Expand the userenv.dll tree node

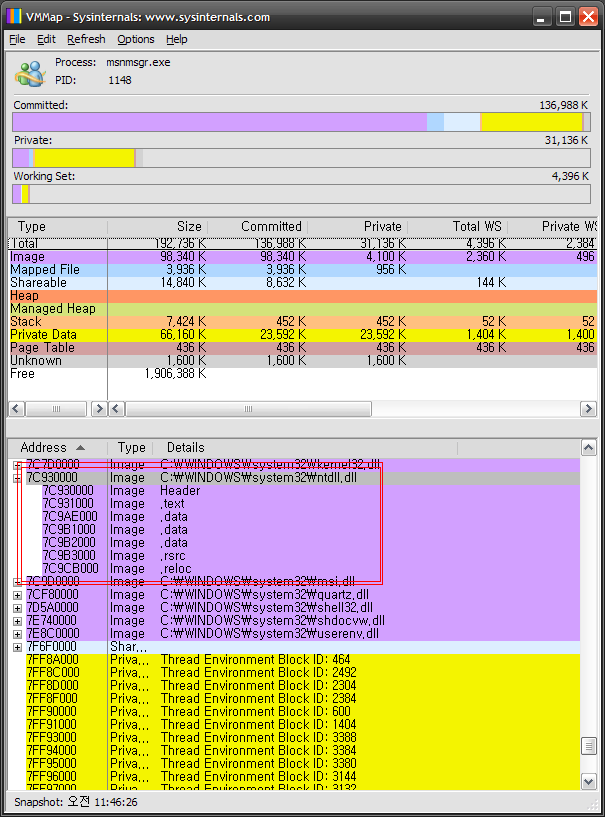coord(17,634)
